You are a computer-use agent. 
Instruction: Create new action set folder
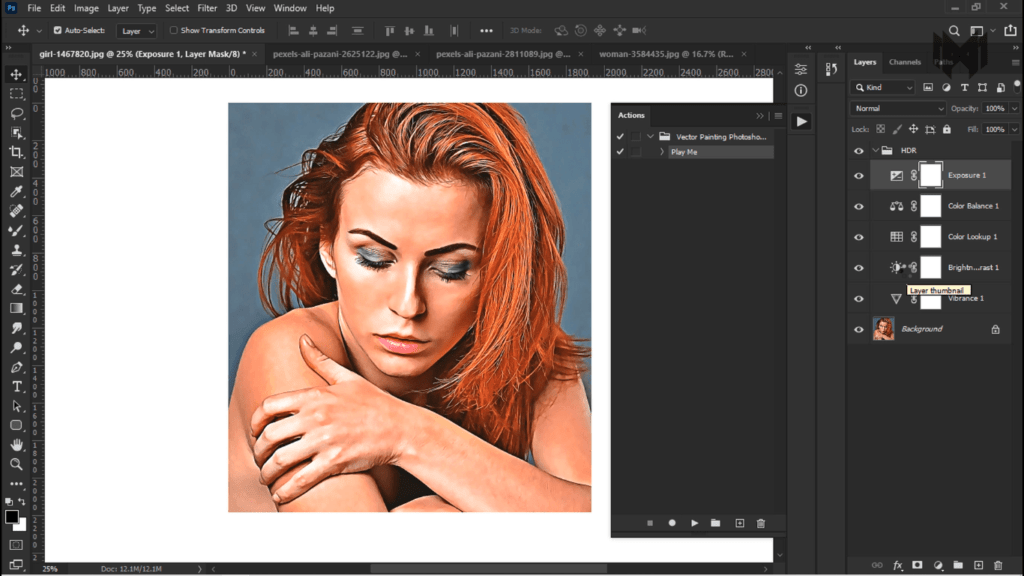(716, 523)
